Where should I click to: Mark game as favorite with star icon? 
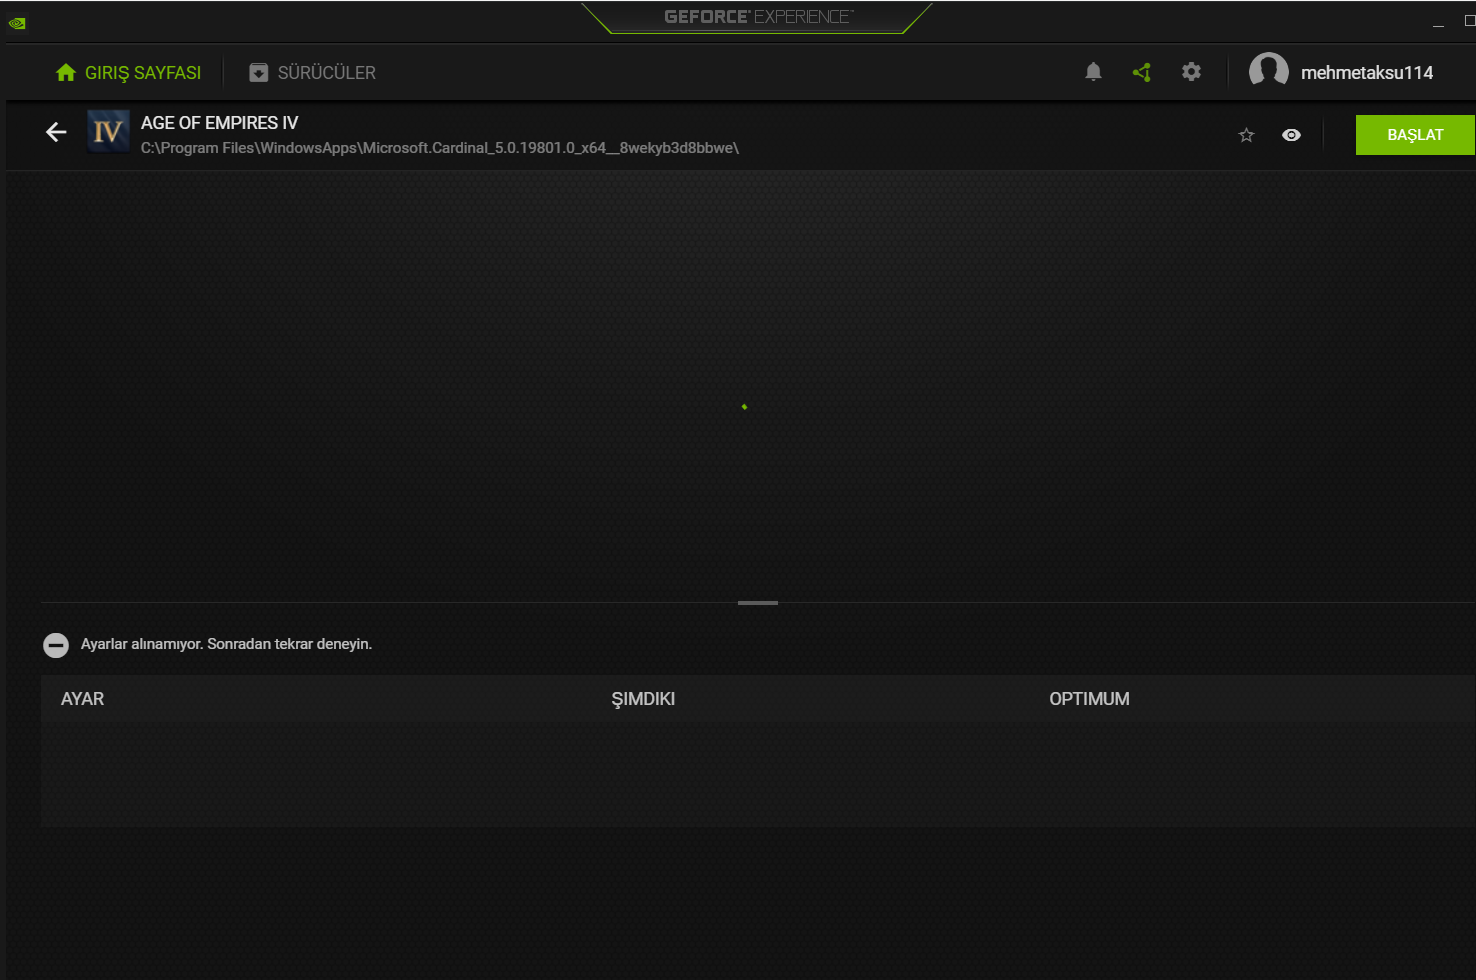(x=1246, y=135)
